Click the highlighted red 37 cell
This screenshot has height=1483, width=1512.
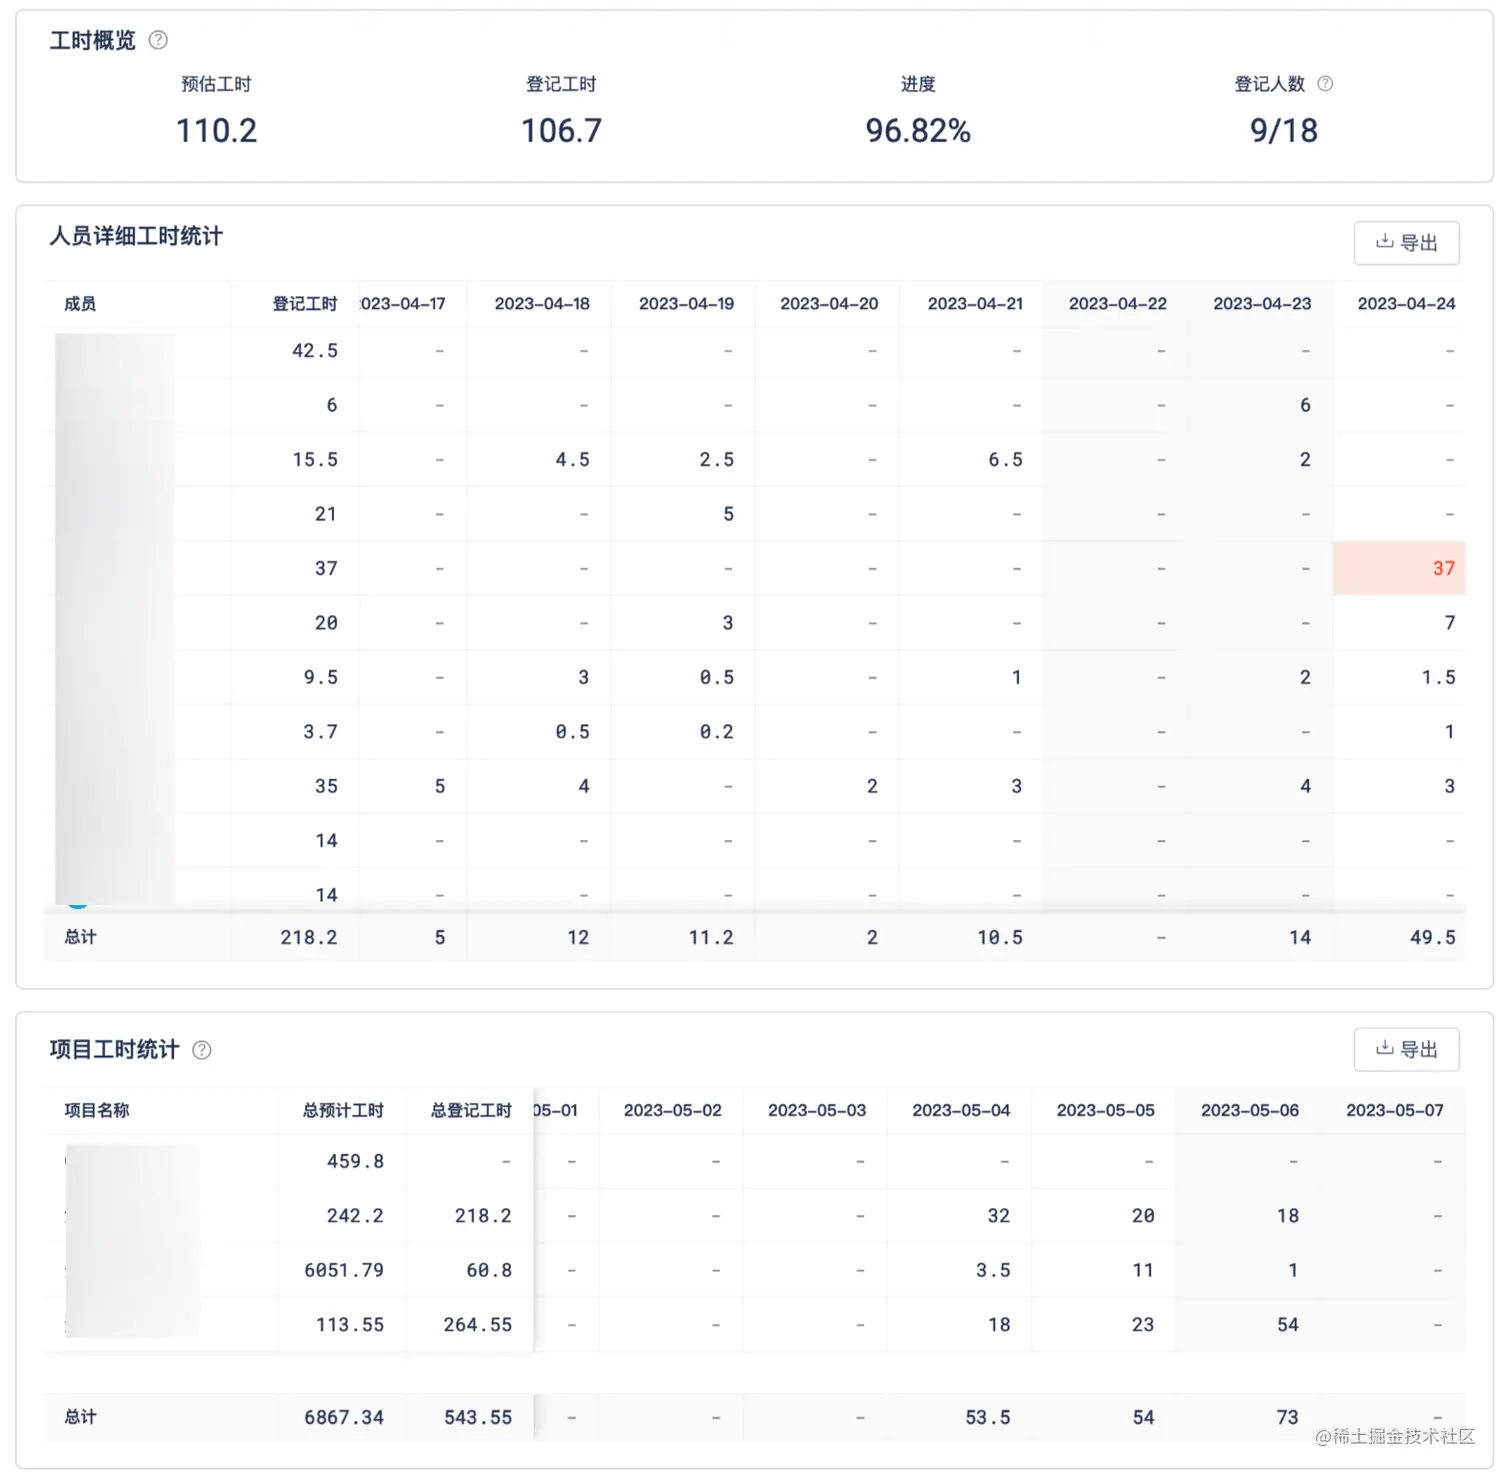1399,568
